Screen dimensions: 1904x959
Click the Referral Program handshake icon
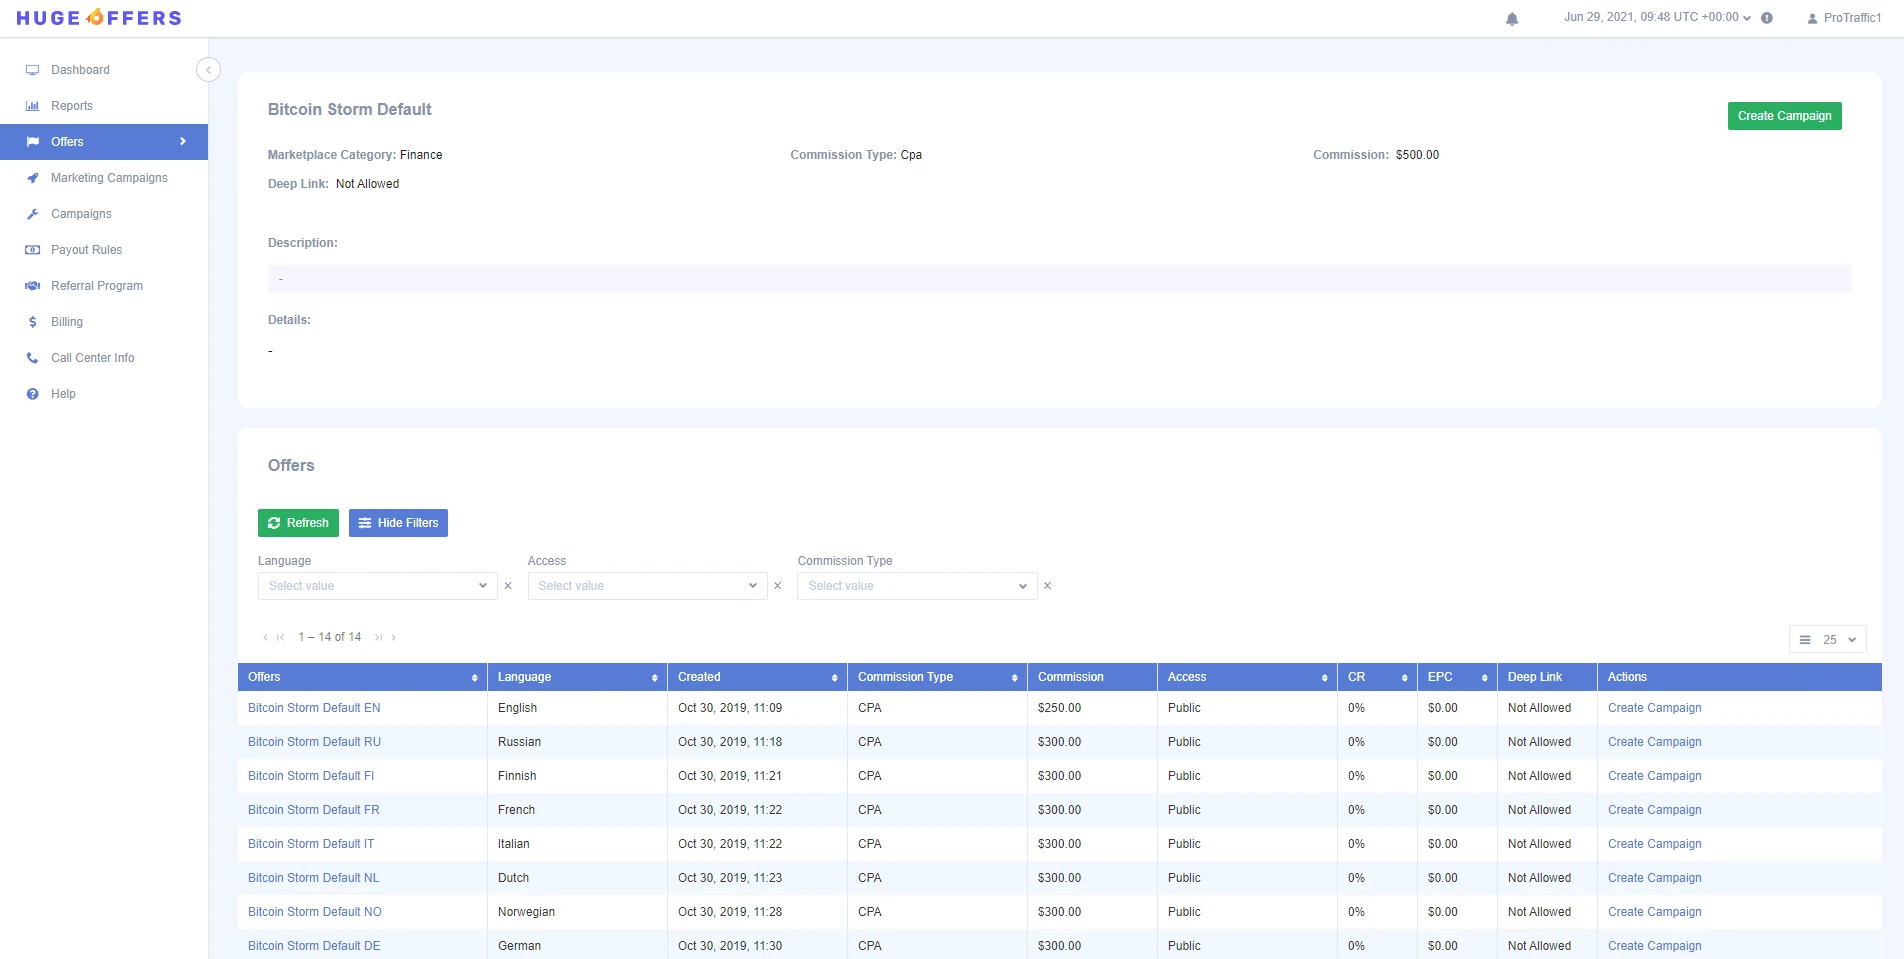click(32, 286)
